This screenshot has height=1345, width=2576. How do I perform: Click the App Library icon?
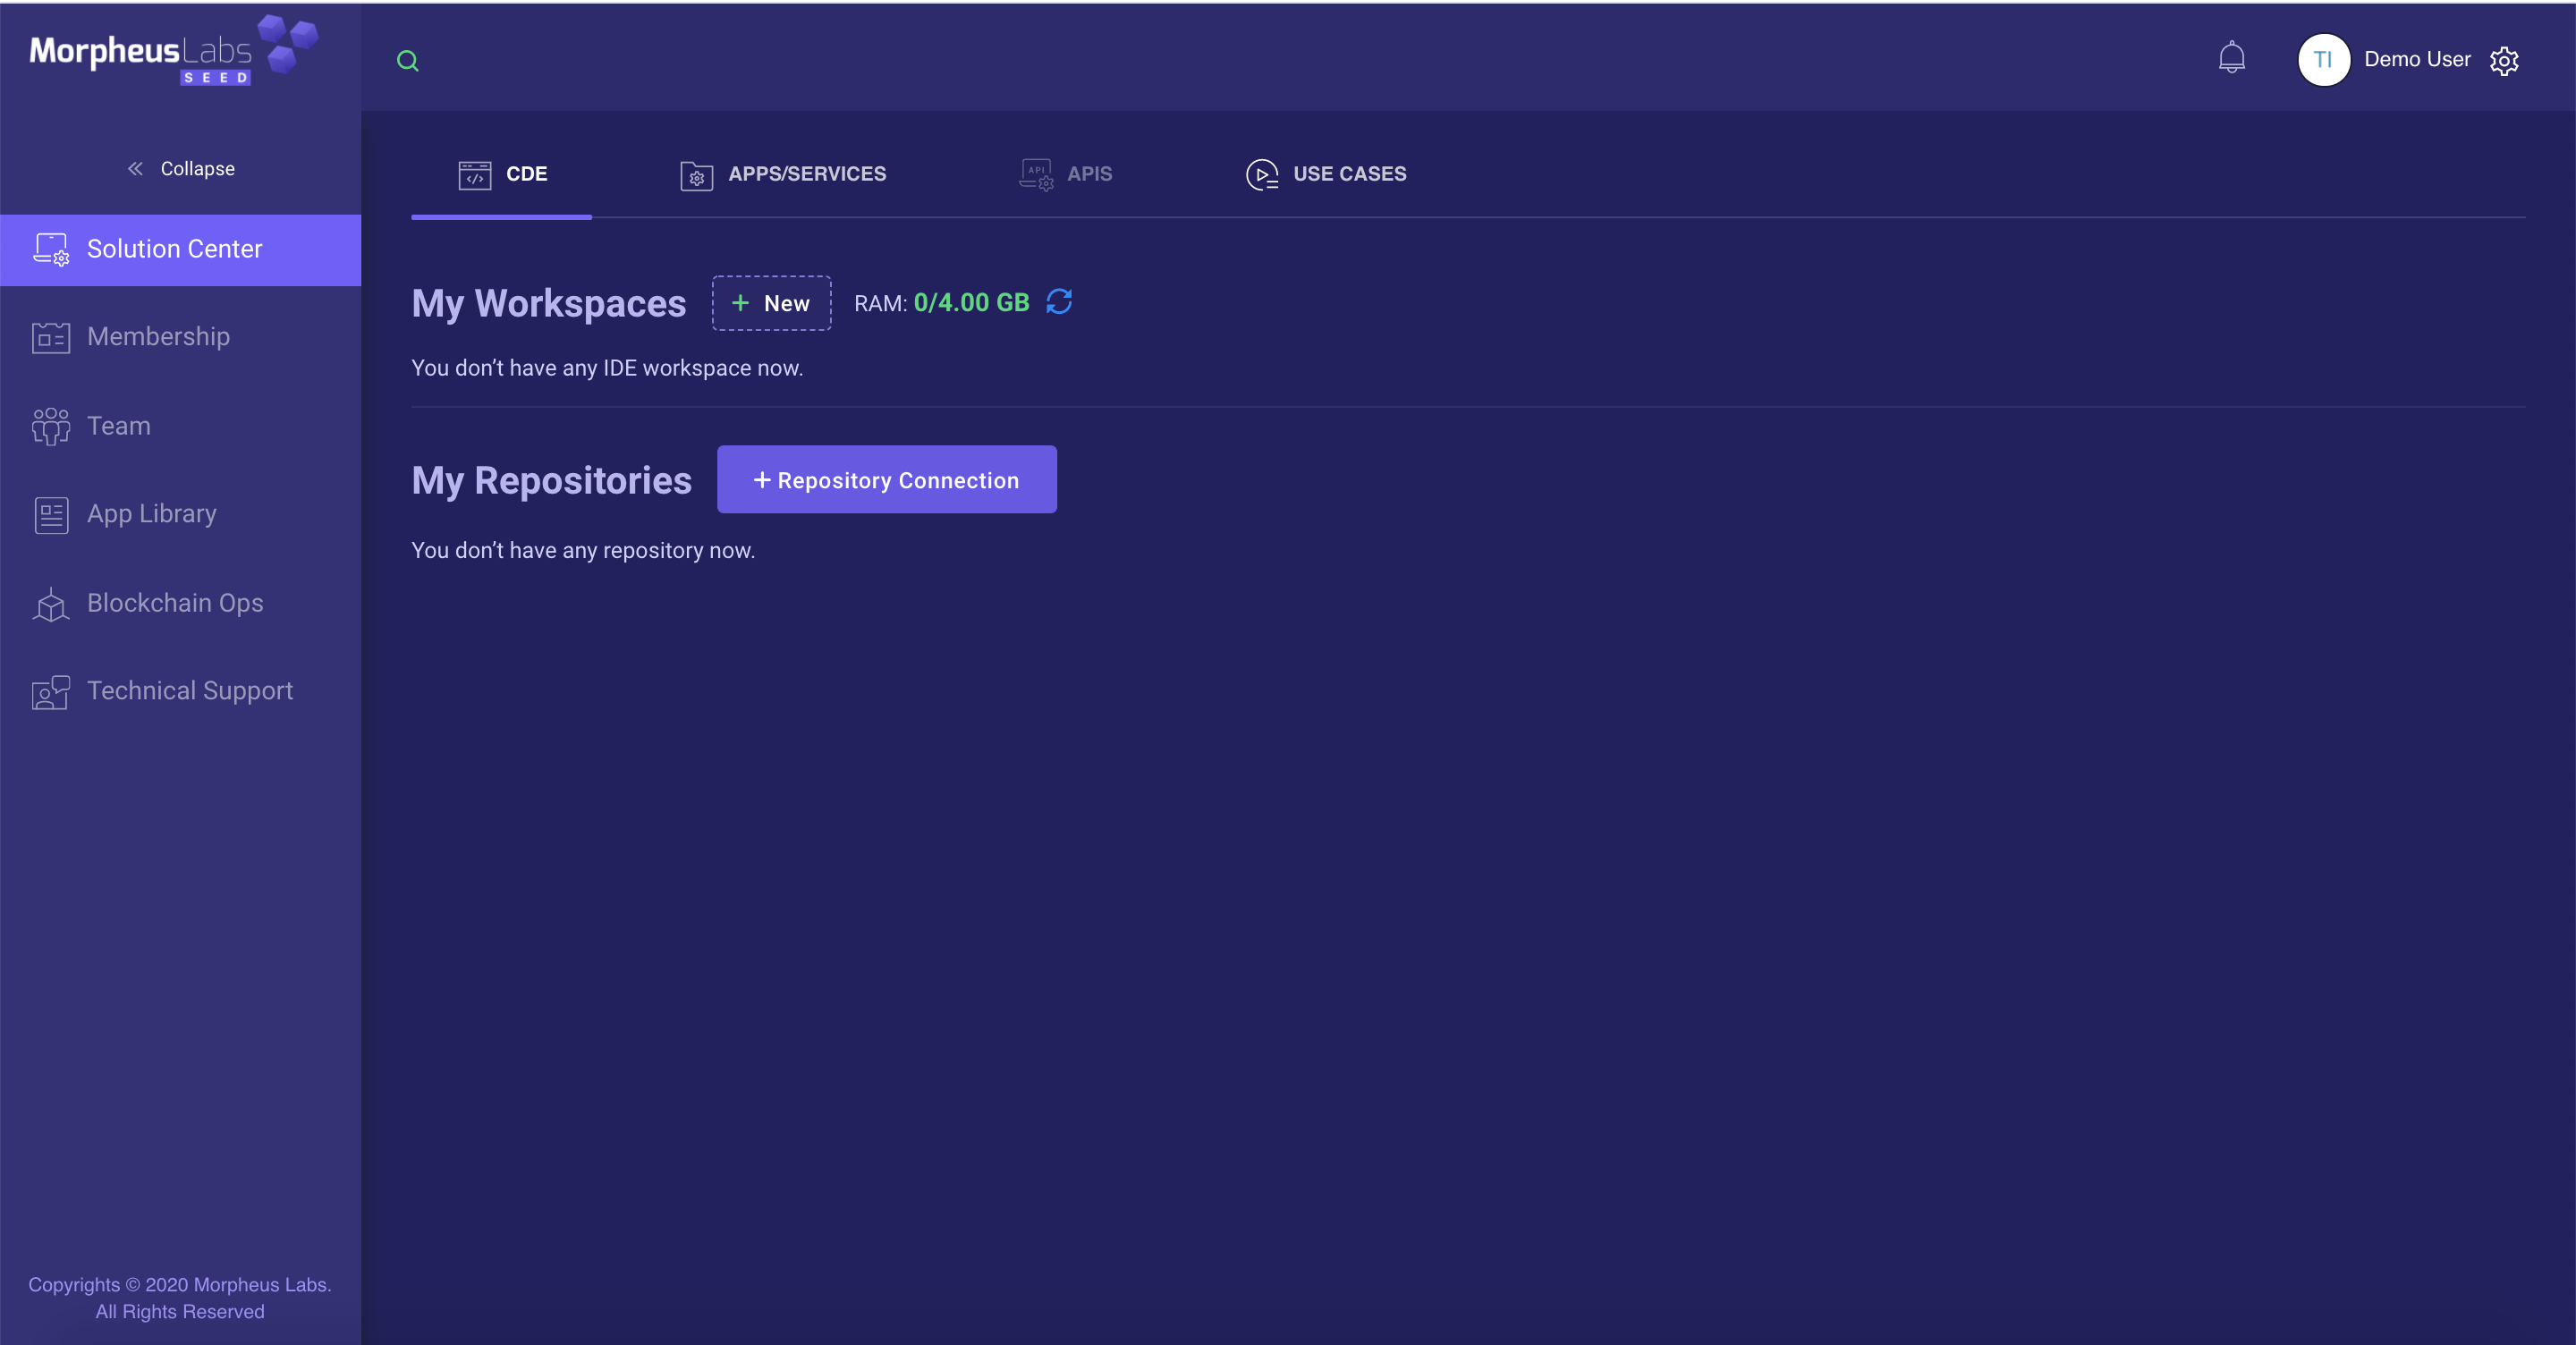[50, 515]
